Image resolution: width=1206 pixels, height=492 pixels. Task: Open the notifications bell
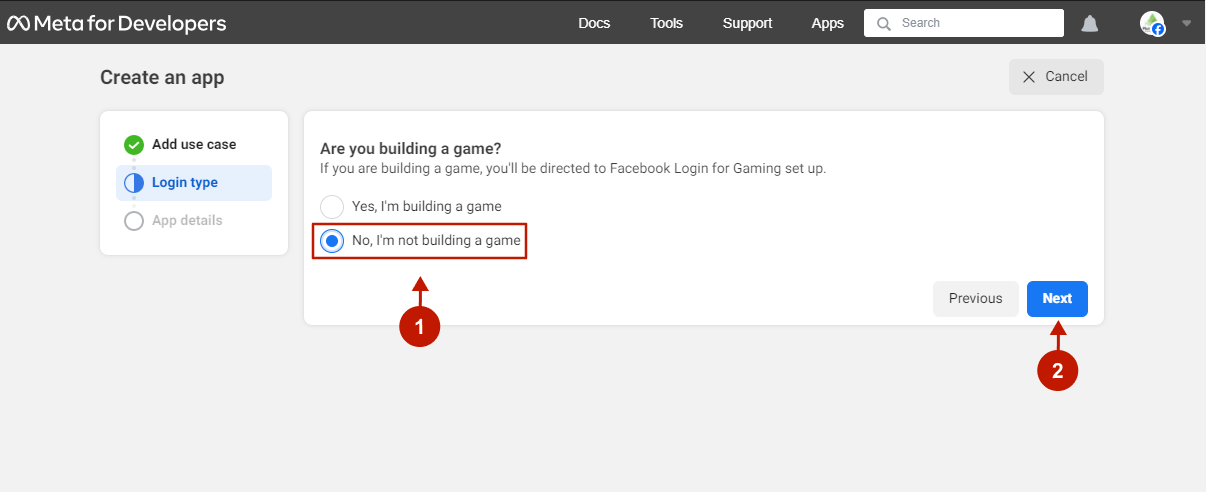[x=1090, y=23]
